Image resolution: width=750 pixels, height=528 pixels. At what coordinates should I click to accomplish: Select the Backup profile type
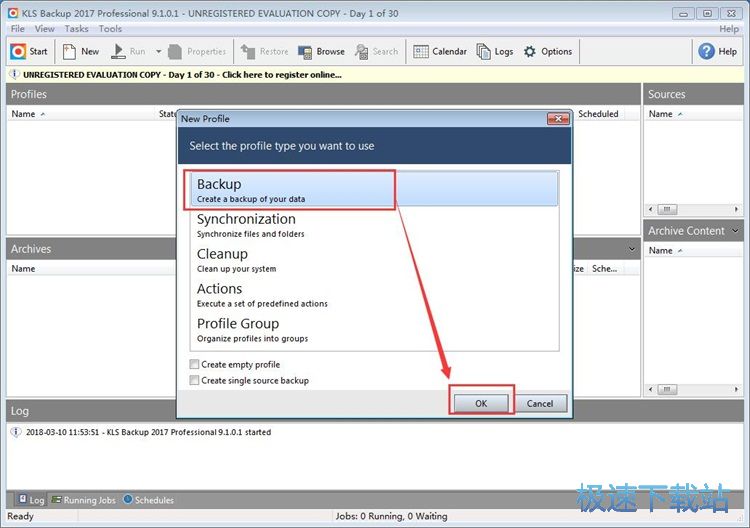point(374,189)
